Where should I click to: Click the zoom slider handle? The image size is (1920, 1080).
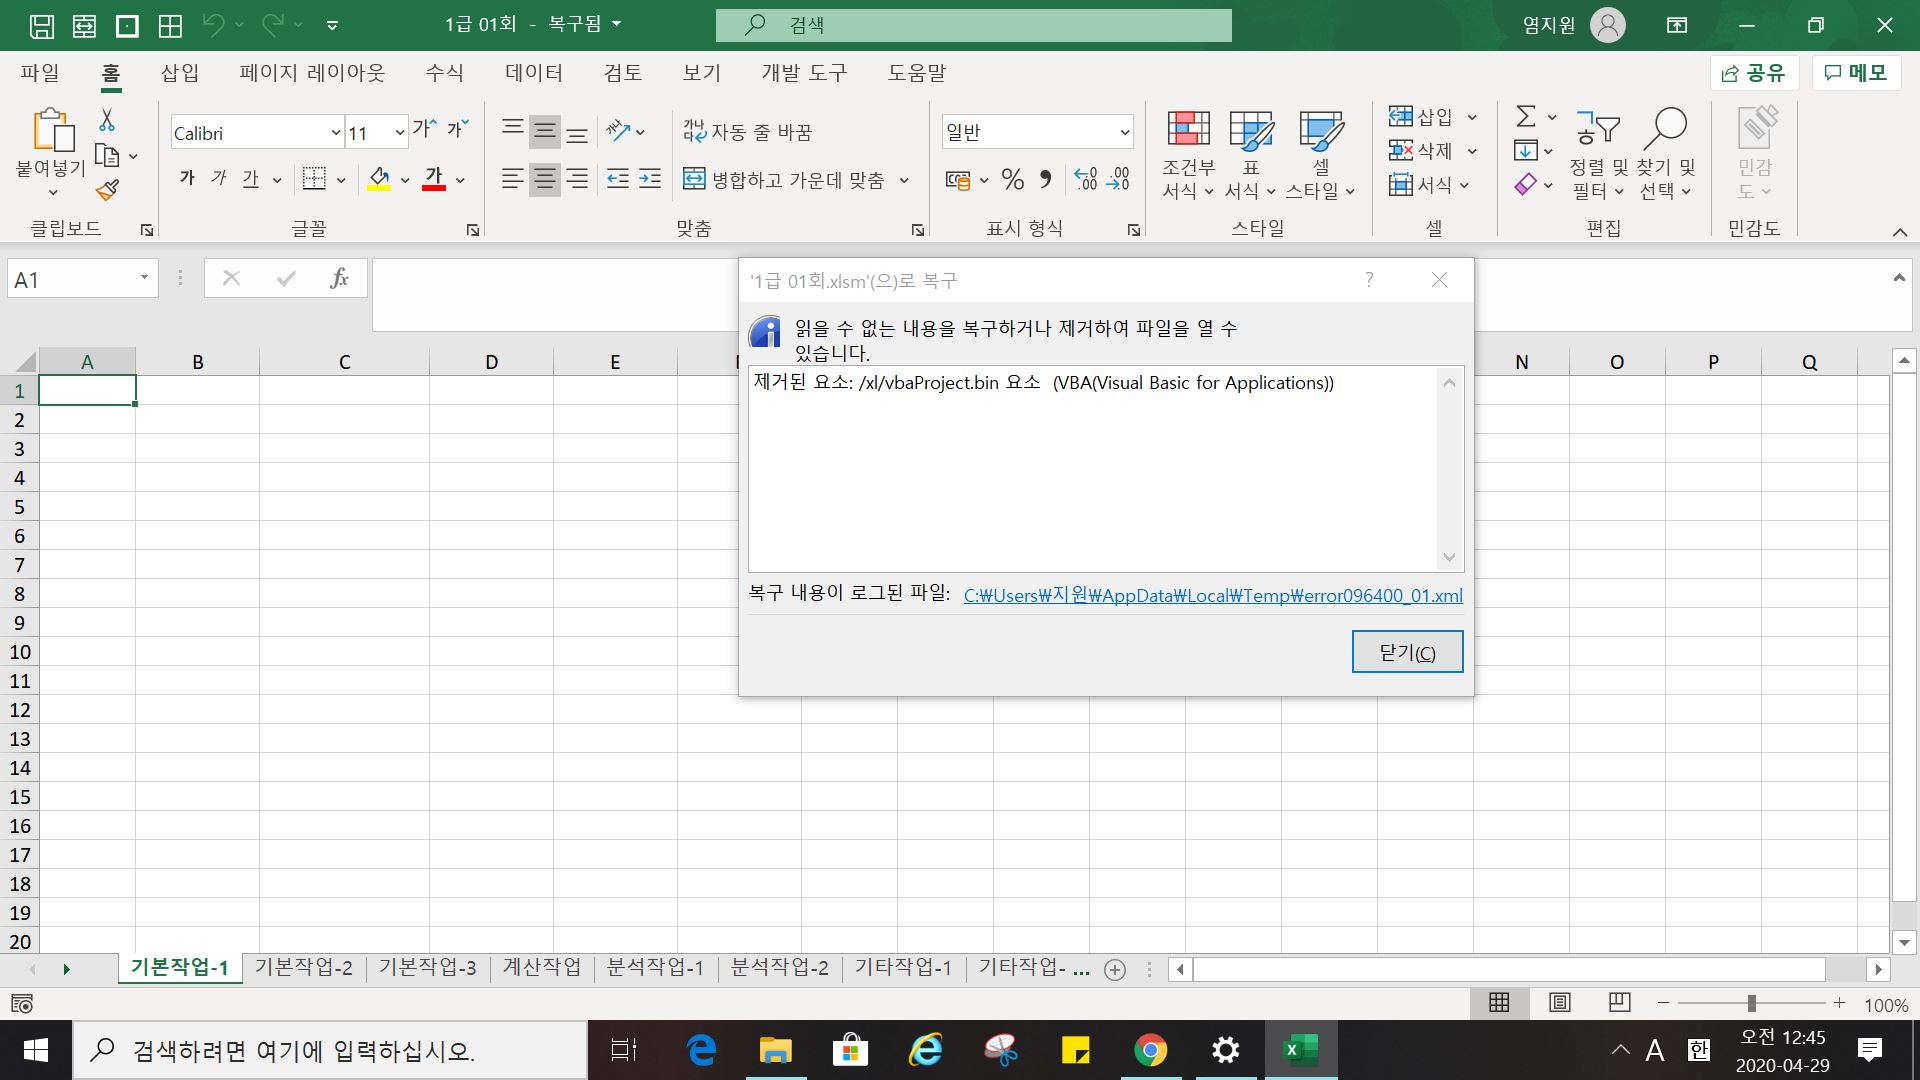1751,1003
